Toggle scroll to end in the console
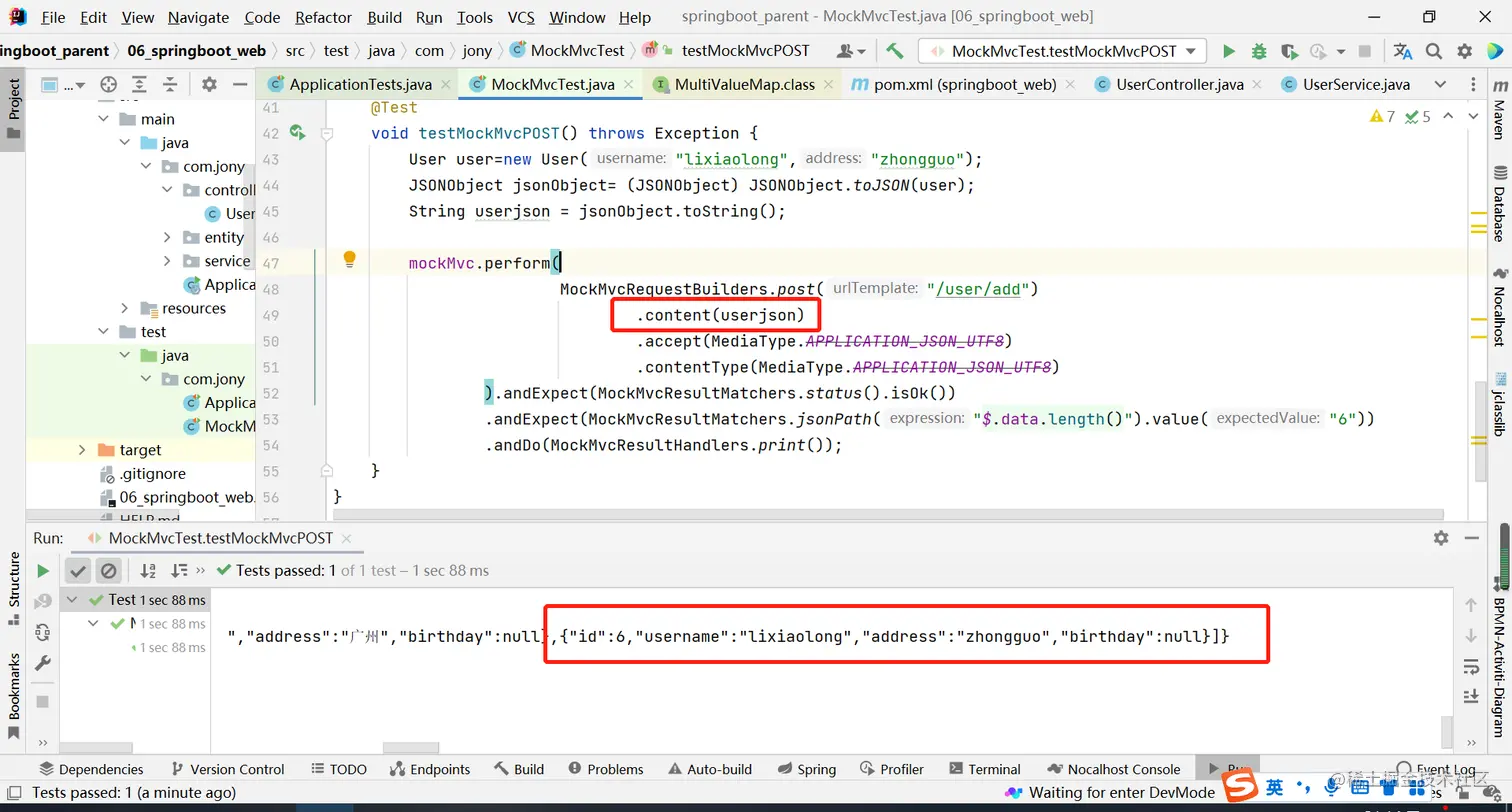 (1471, 696)
